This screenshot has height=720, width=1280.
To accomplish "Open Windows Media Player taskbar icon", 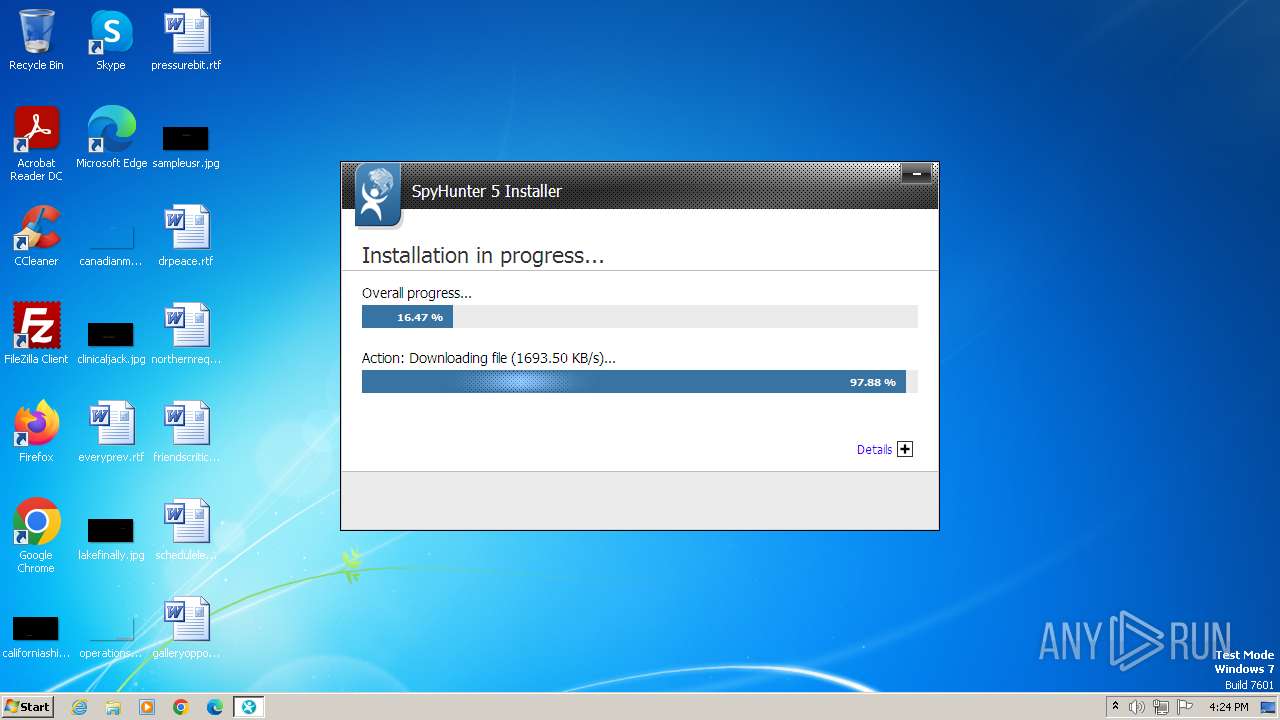I will tap(147, 707).
